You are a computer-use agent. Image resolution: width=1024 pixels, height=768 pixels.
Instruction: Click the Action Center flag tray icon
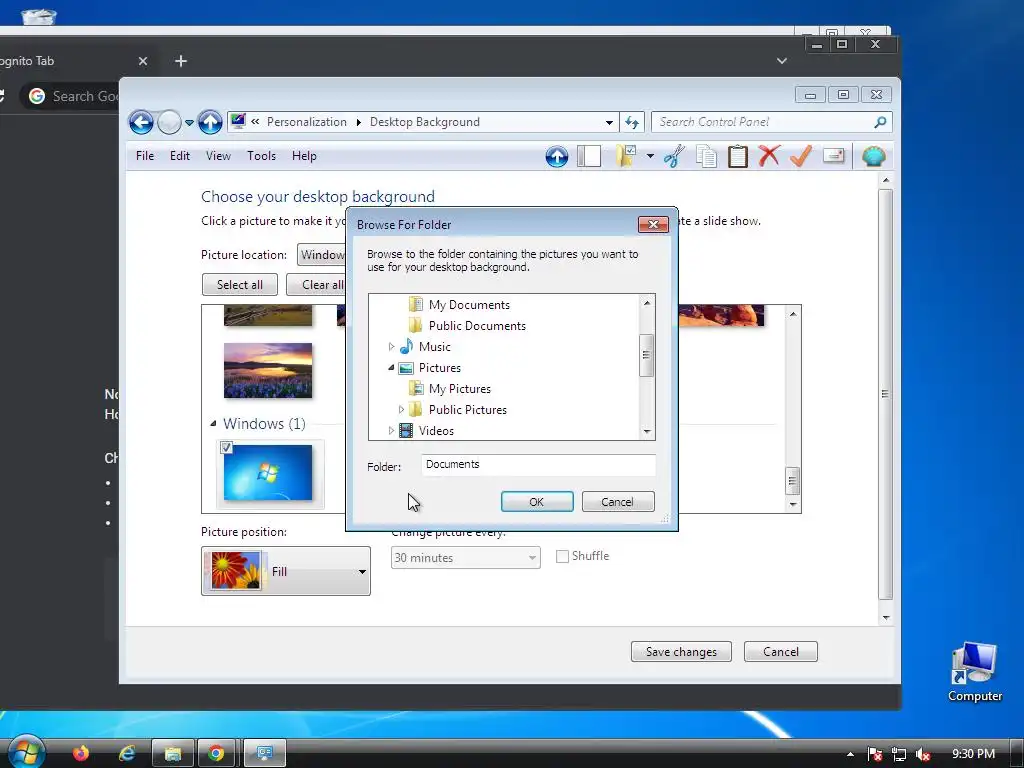pyautogui.click(x=875, y=754)
